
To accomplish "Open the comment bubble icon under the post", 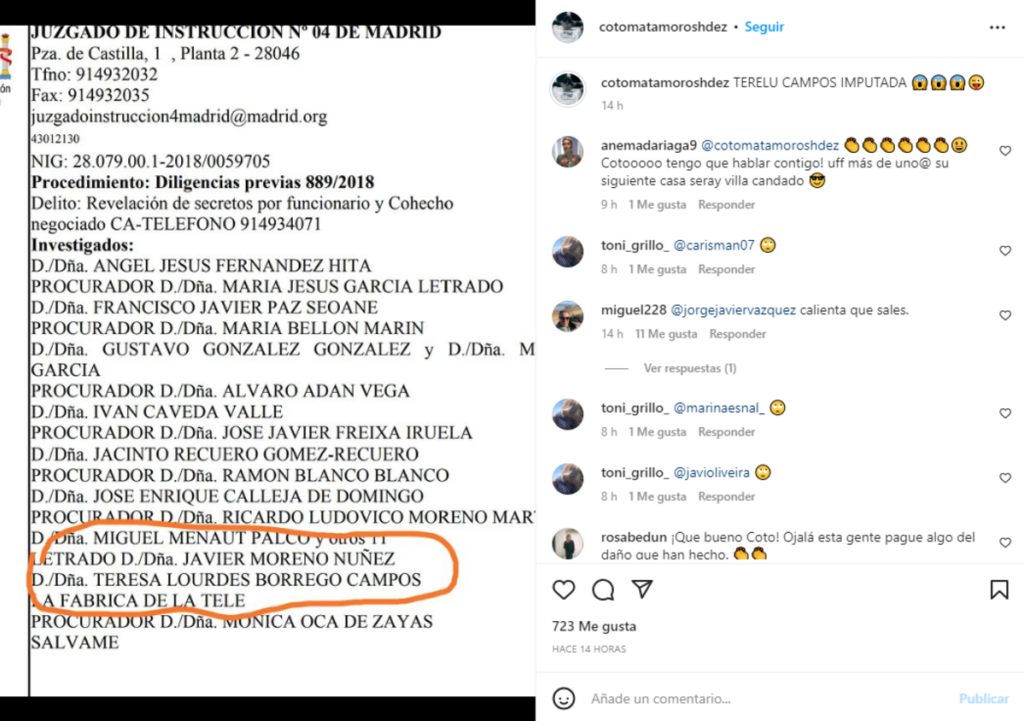I will click(603, 590).
